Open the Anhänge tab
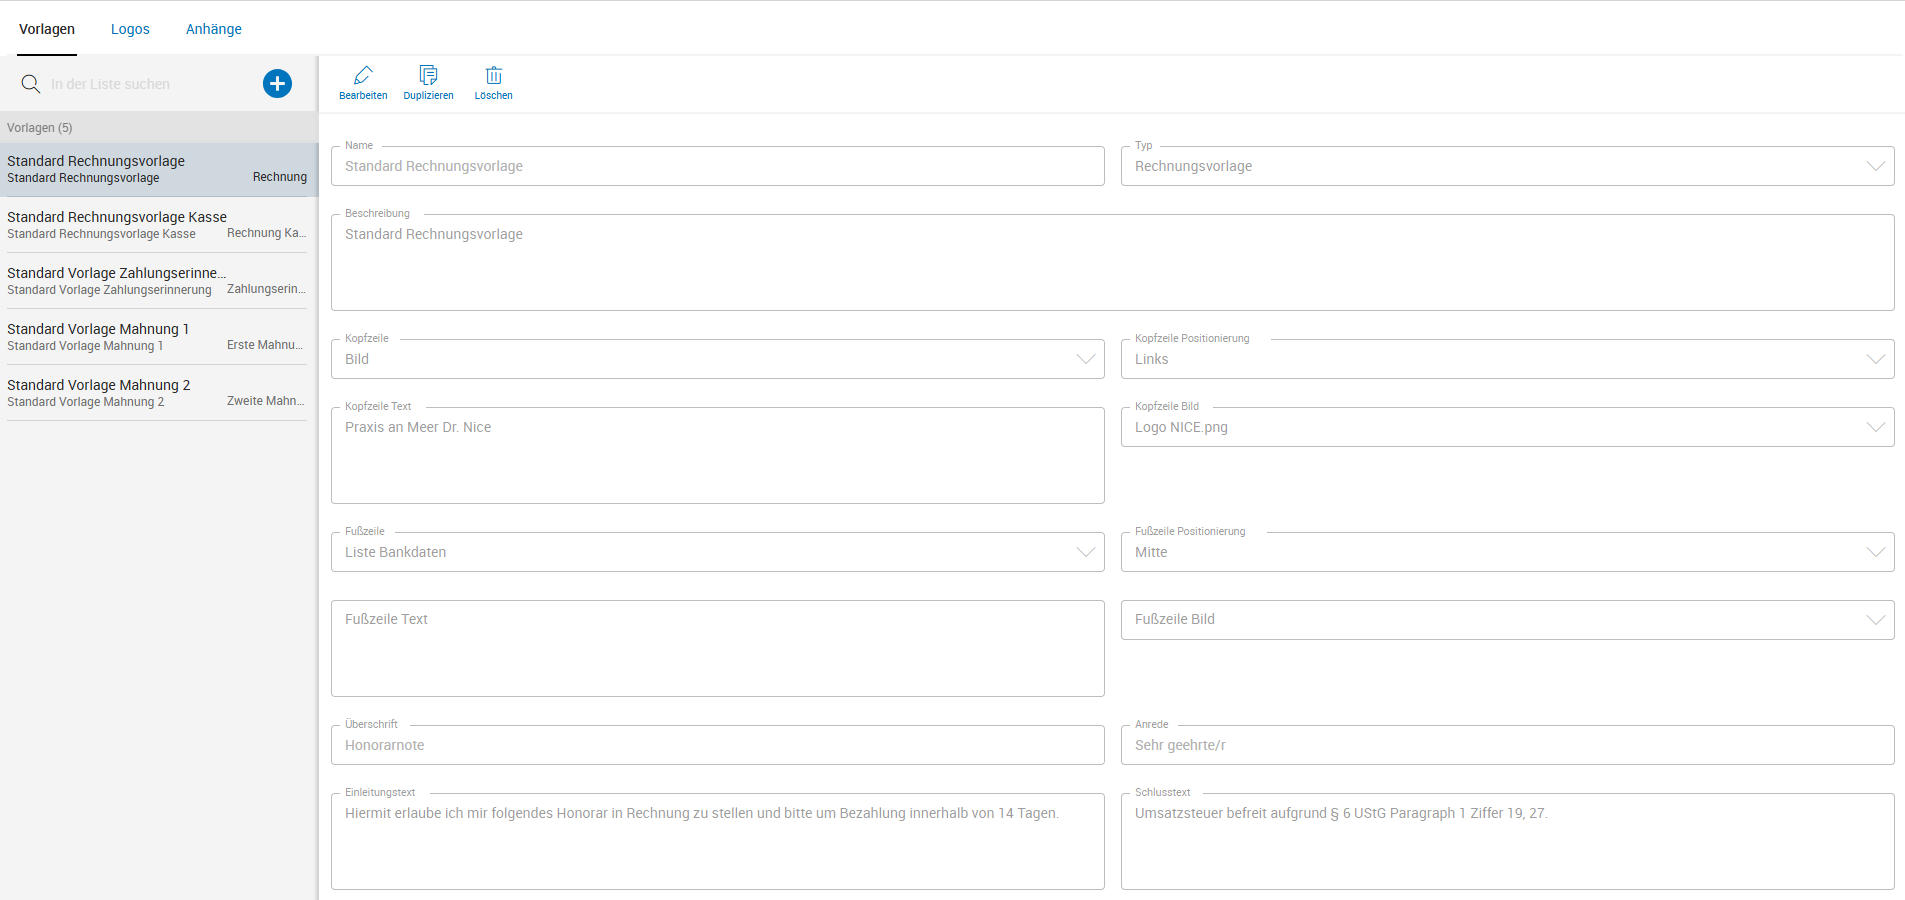This screenshot has width=1905, height=900. 213,29
